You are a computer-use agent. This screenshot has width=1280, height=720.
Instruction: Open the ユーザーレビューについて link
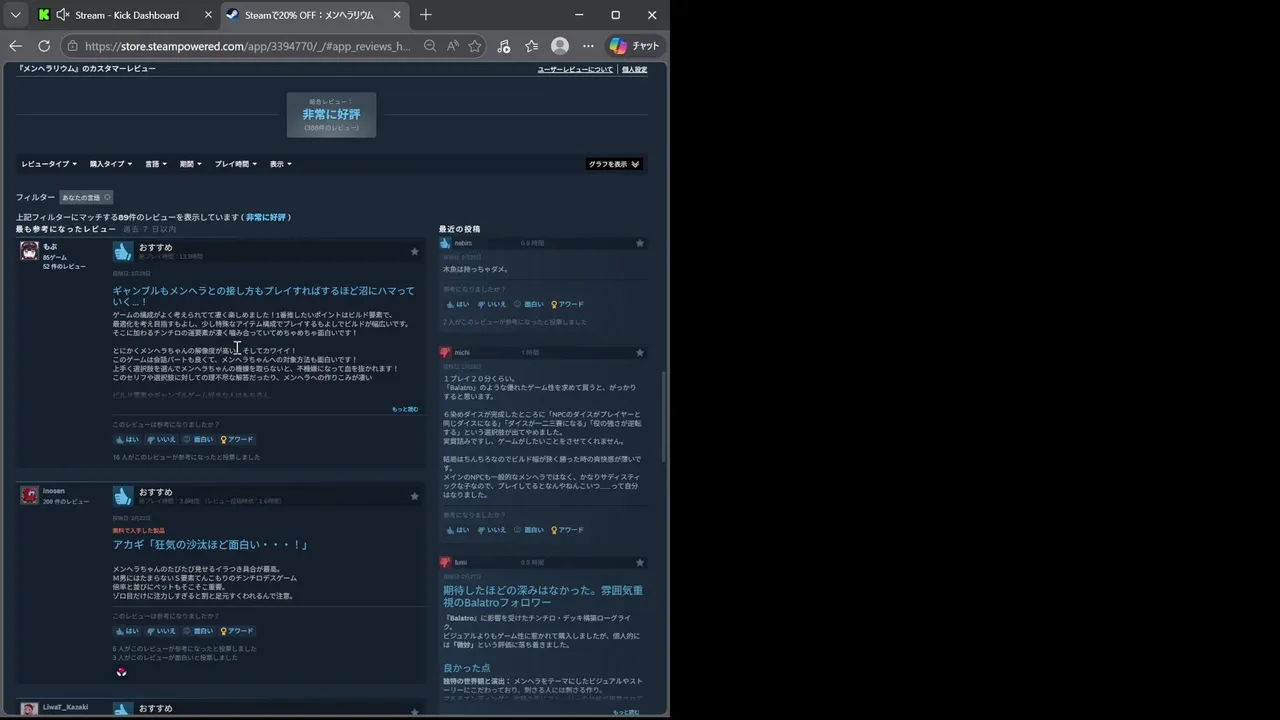click(x=575, y=69)
